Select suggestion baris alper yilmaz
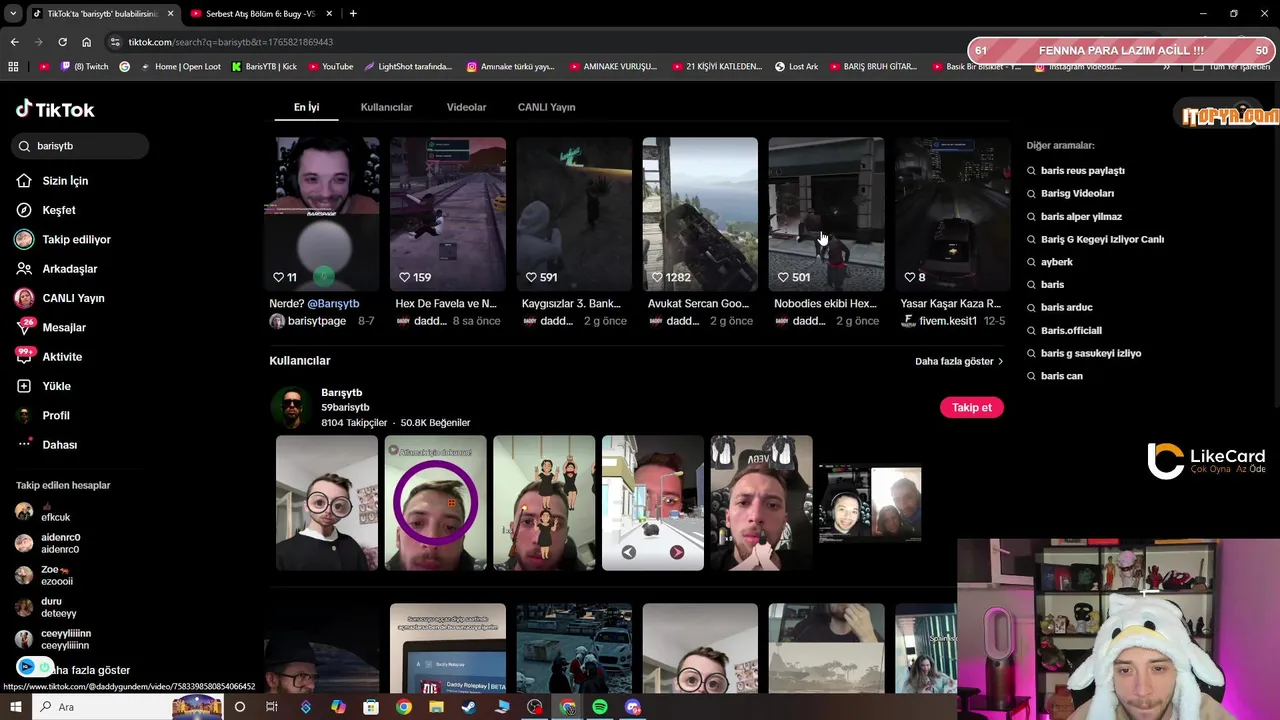Viewport: 1280px width, 720px height. 1081,216
